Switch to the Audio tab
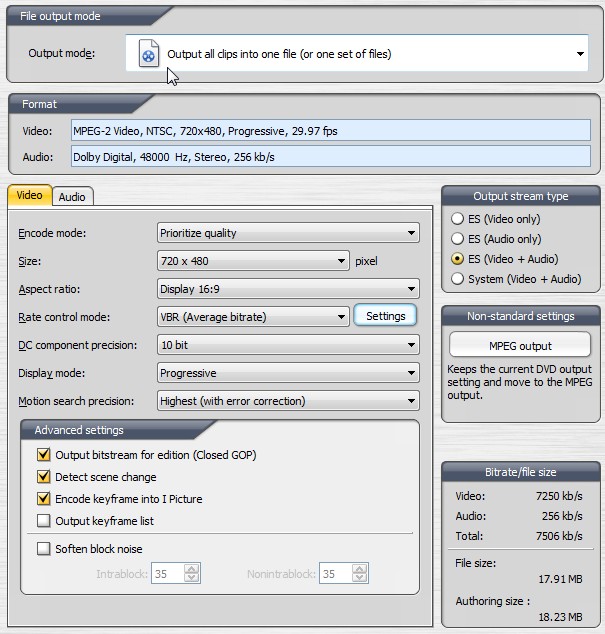Screen dimensions: 605x634 pos(72,197)
